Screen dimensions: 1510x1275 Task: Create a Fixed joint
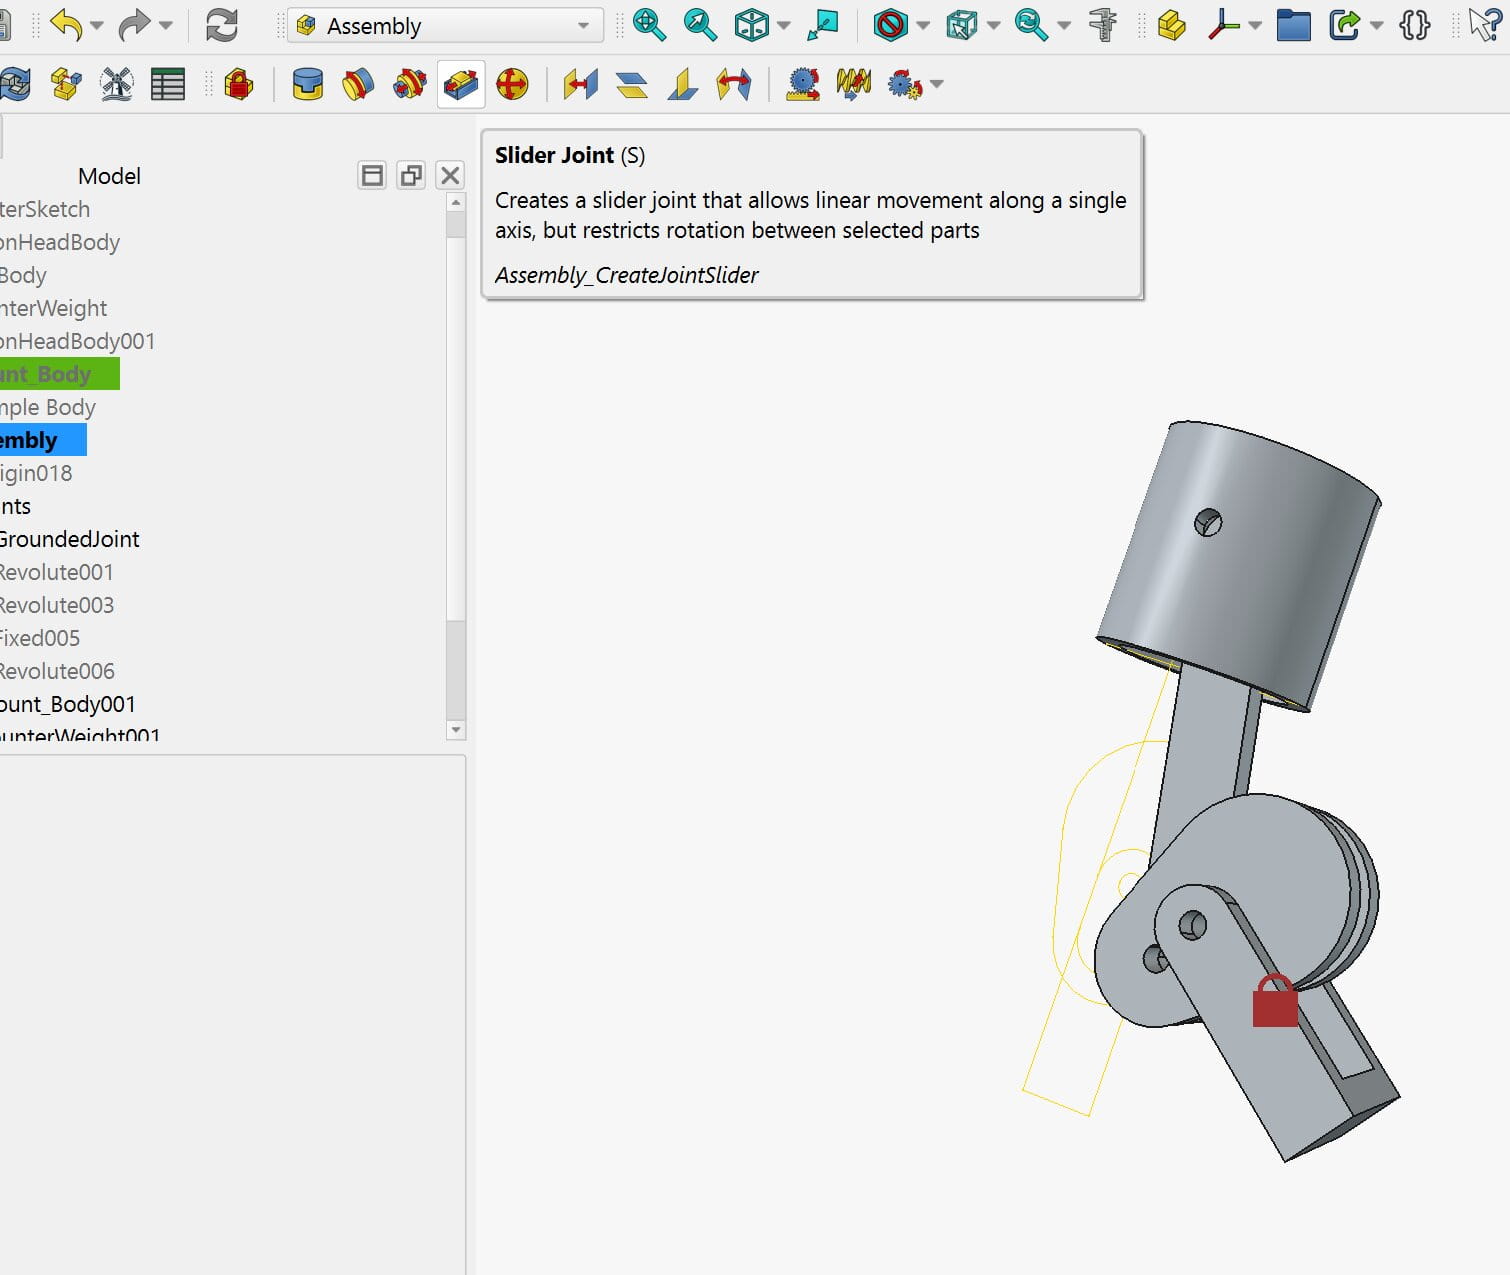tap(307, 85)
